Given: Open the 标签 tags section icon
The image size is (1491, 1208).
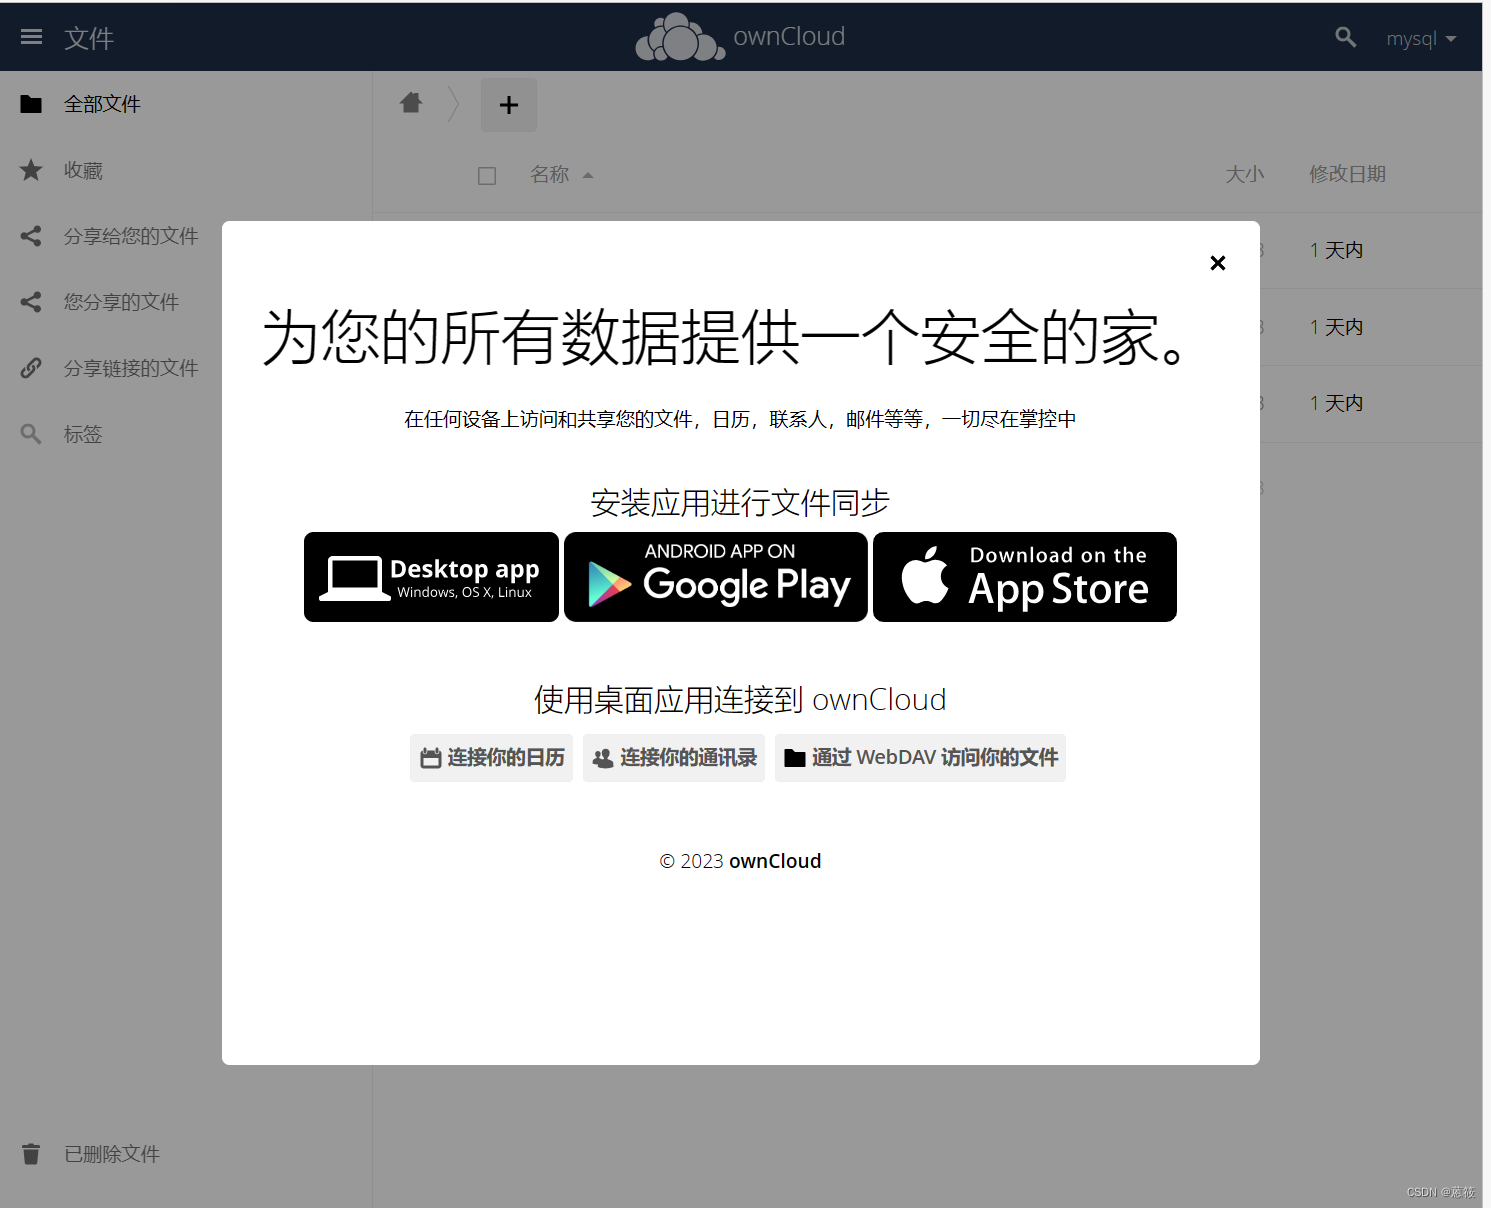Looking at the screenshot, I should pyautogui.click(x=30, y=433).
